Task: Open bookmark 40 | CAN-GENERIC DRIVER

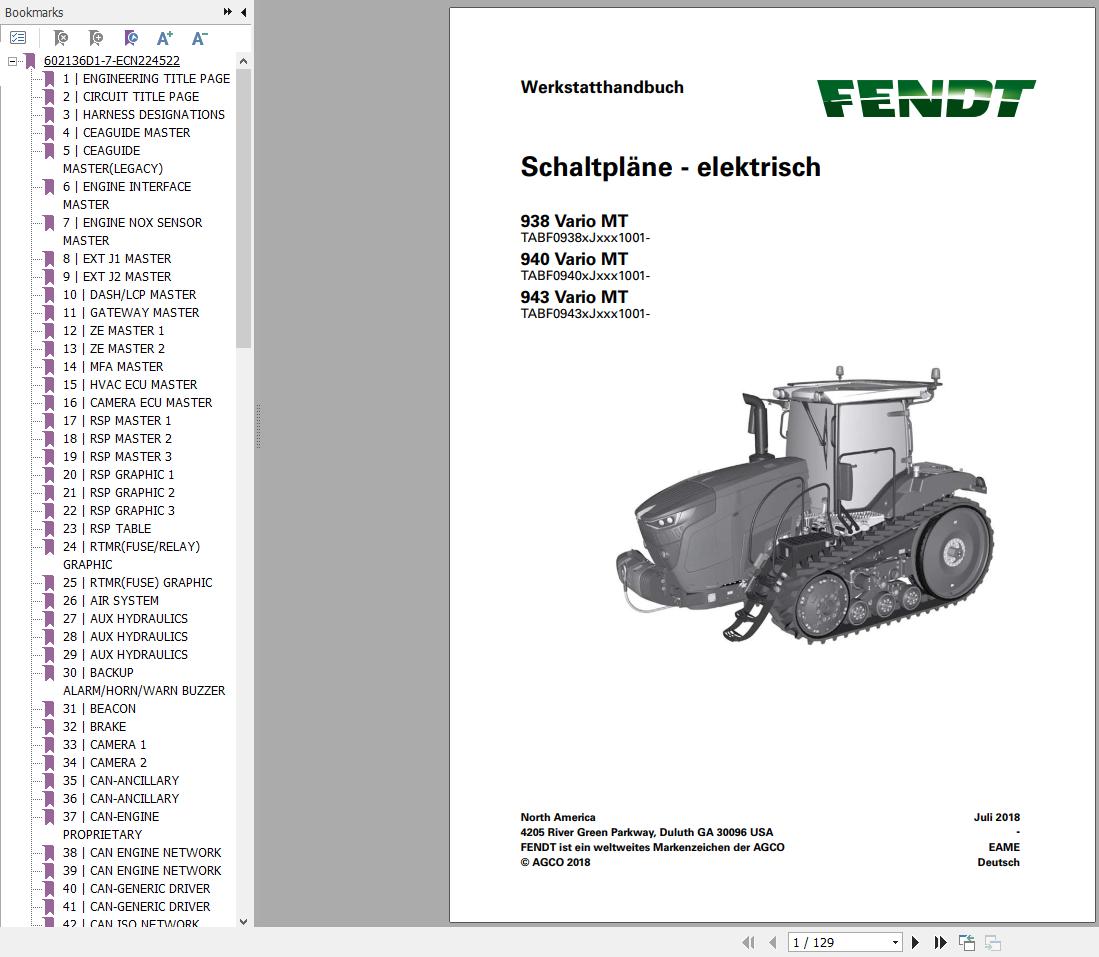Action: (x=137, y=888)
